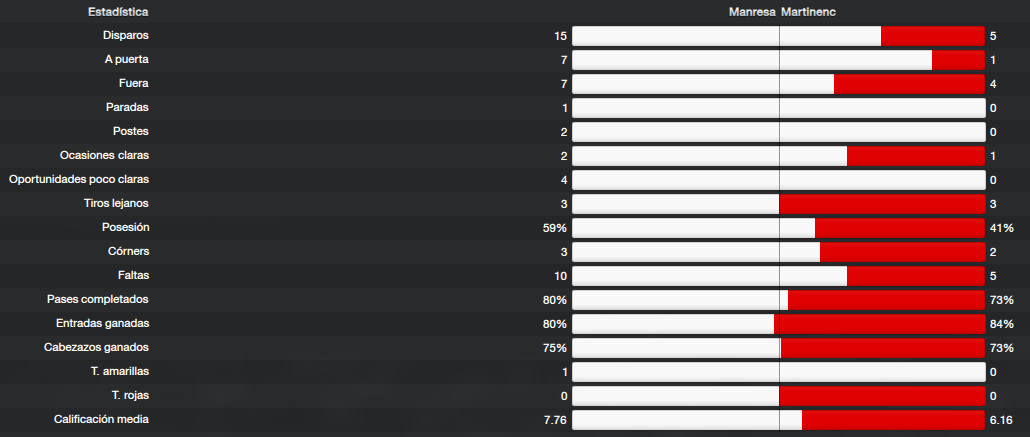The width and height of the screenshot is (1030, 437).
Task: Click the Fuera comparison bar
Action: click(778, 84)
